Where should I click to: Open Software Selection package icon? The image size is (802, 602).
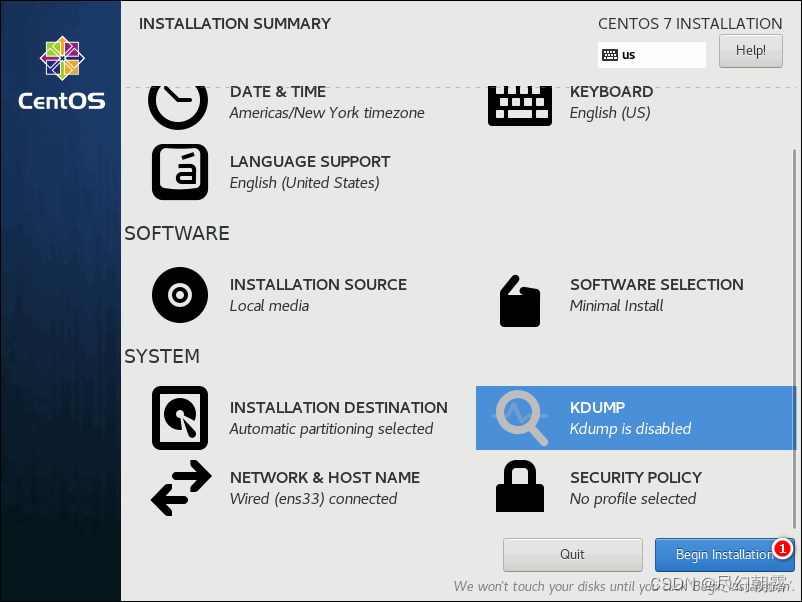click(x=520, y=301)
